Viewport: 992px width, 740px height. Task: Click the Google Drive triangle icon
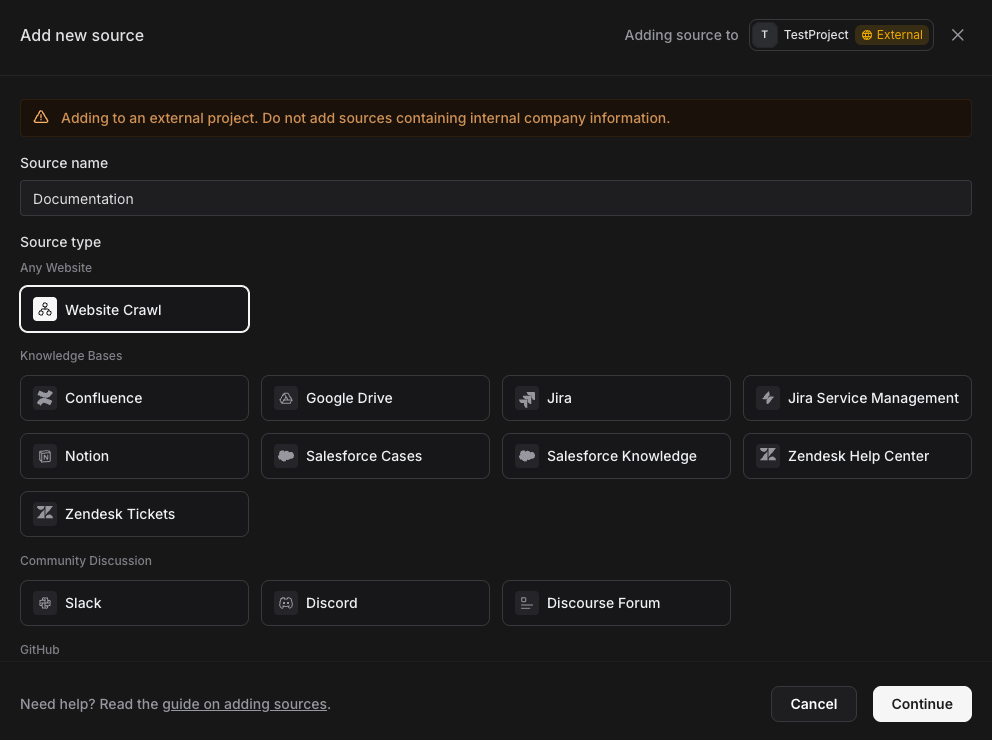click(x=286, y=398)
